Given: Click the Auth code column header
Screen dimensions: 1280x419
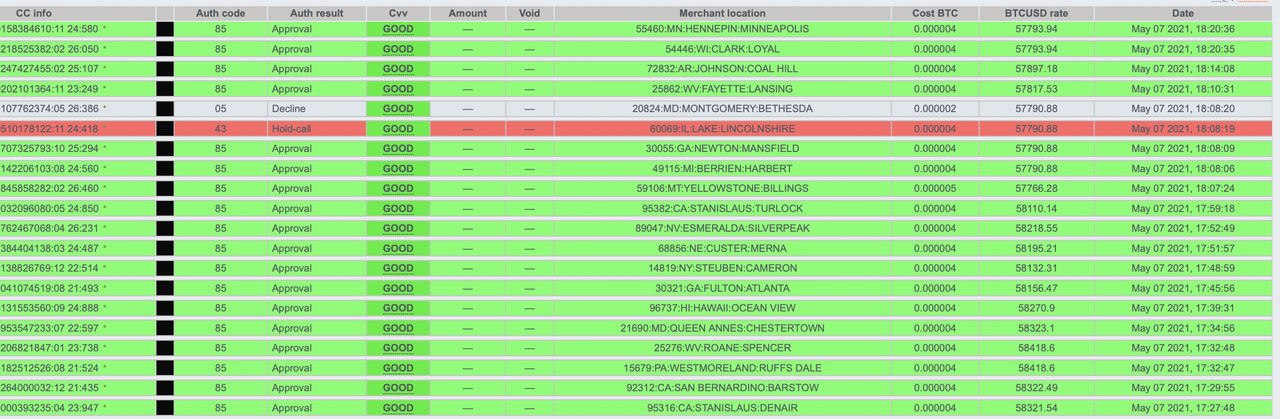Looking at the screenshot, I should tap(220, 13).
